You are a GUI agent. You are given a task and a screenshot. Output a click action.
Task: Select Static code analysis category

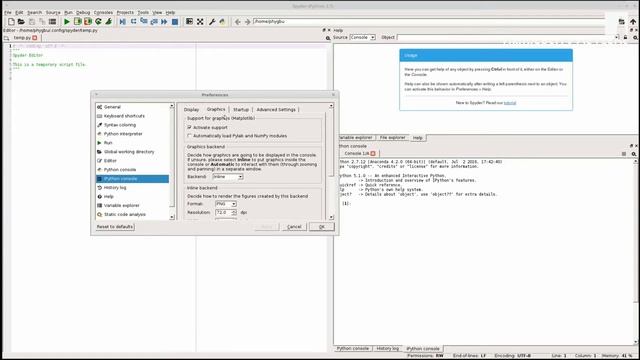click(132, 214)
